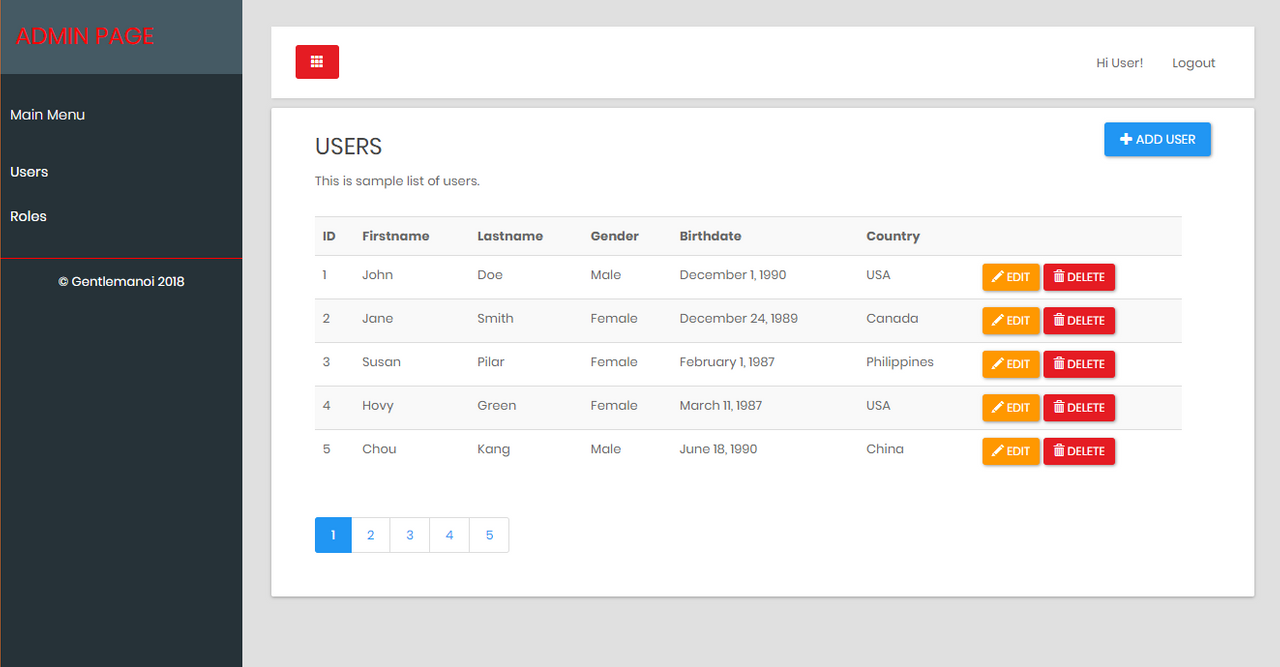Click the EDIT button for Hovy Green
Screen dimensions: 1280x667
pos(1011,407)
